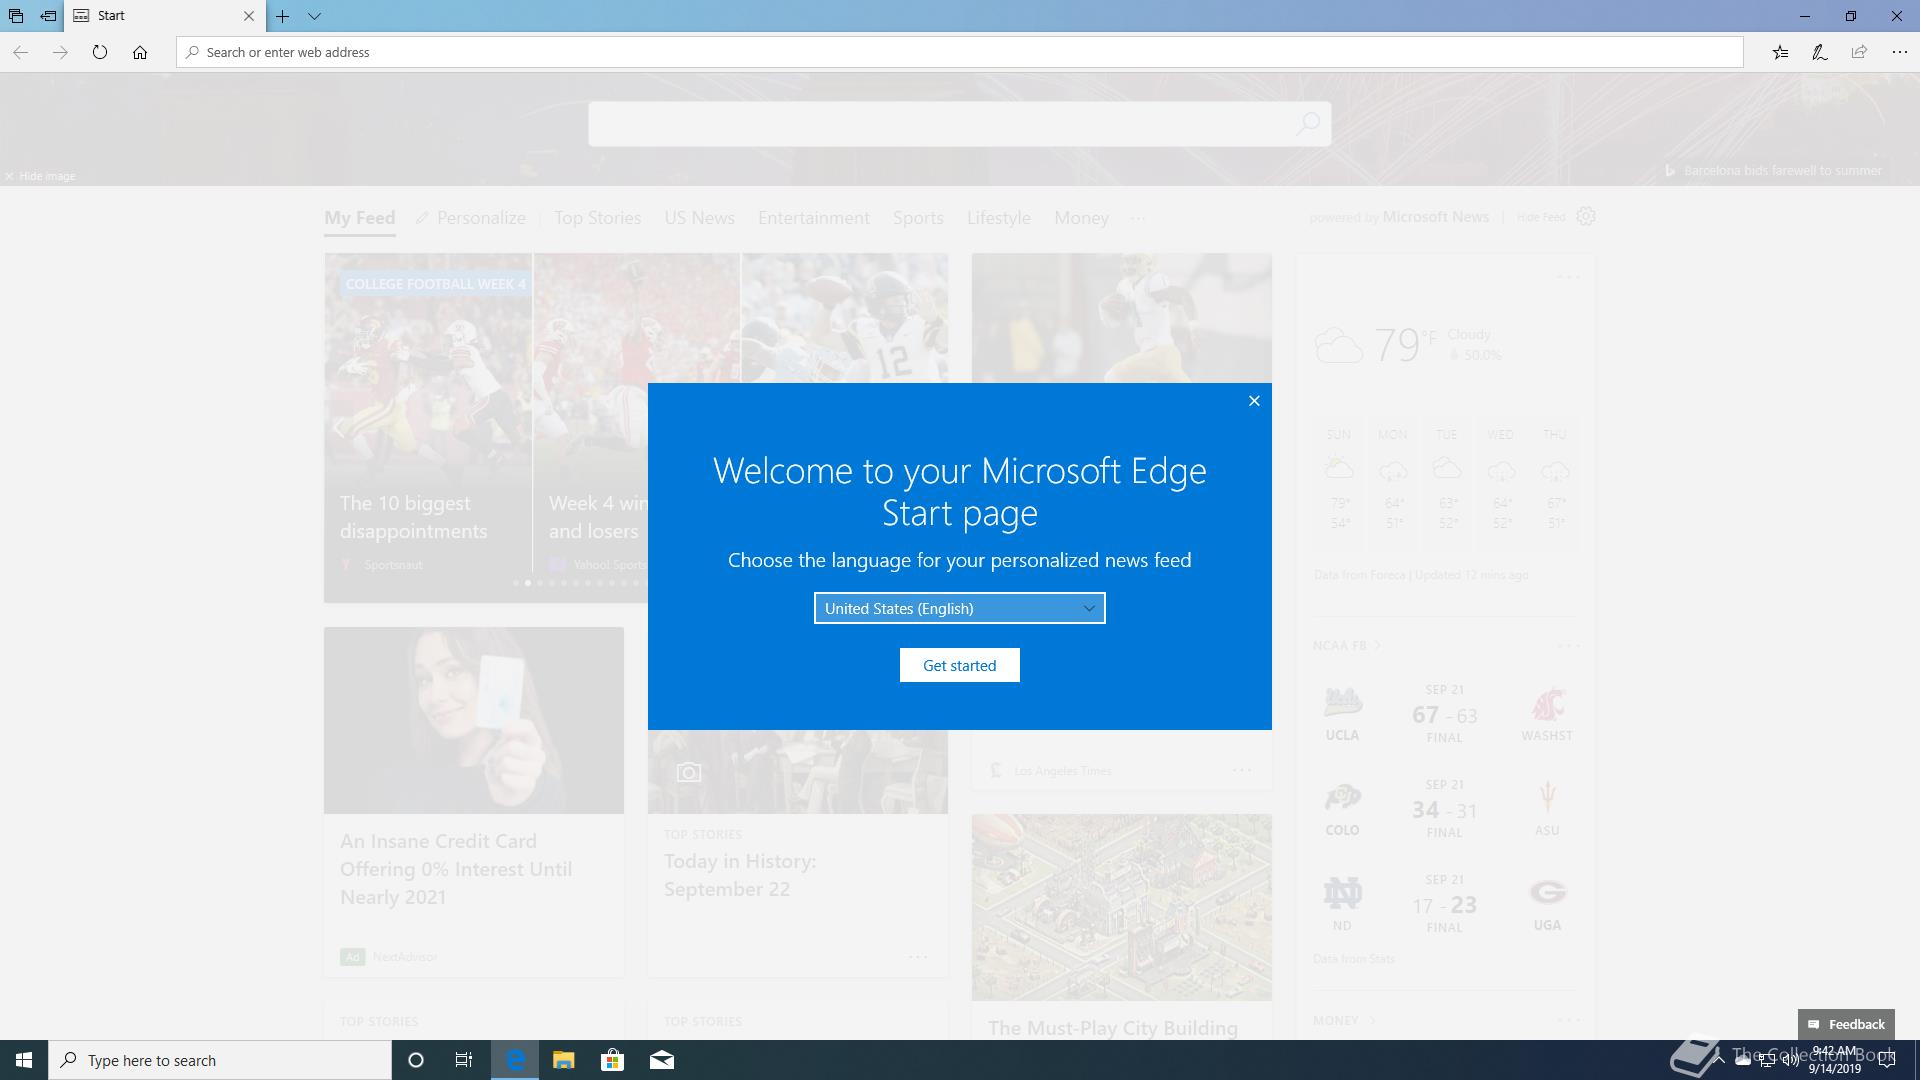Open the Insane Credit Card ad article
The height and width of the screenshot is (1080, 1920).
(456, 869)
